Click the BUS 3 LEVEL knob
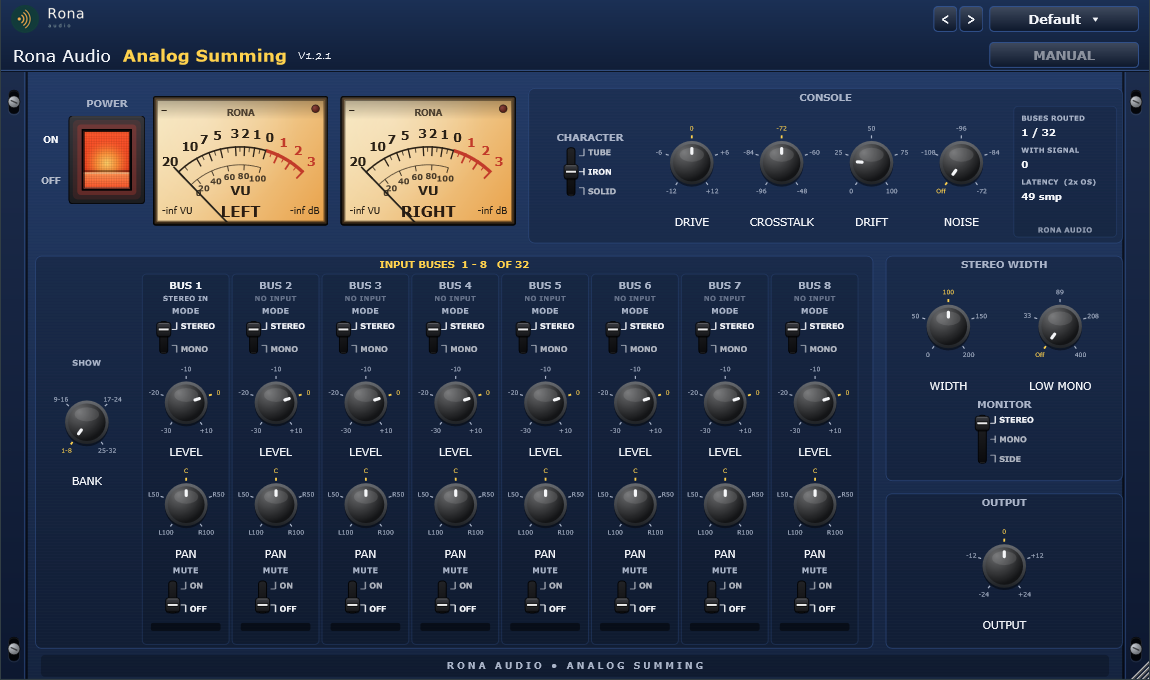This screenshot has width=1150, height=680. 365,403
